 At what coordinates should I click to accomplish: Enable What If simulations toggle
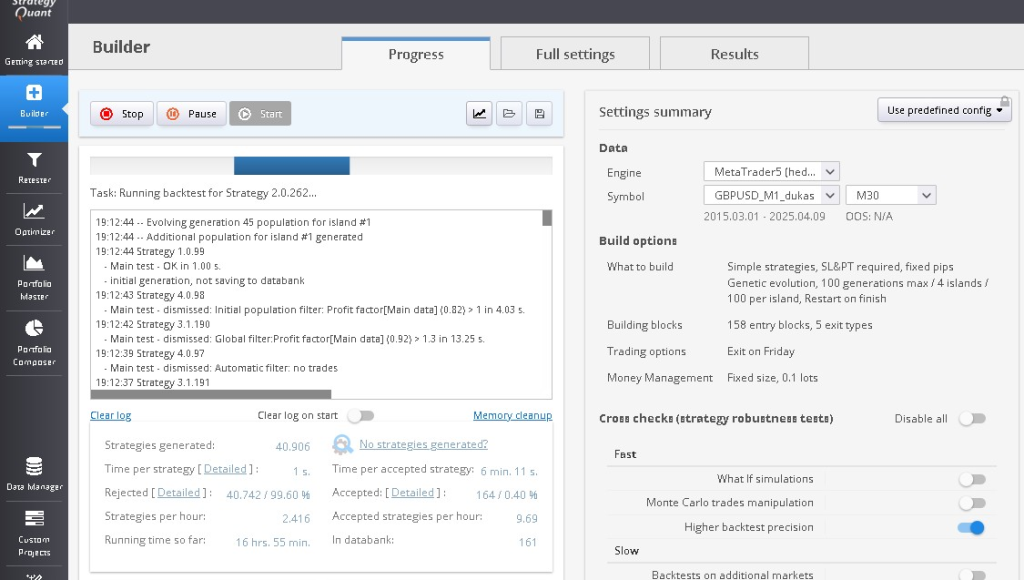(x=971, y=480)
